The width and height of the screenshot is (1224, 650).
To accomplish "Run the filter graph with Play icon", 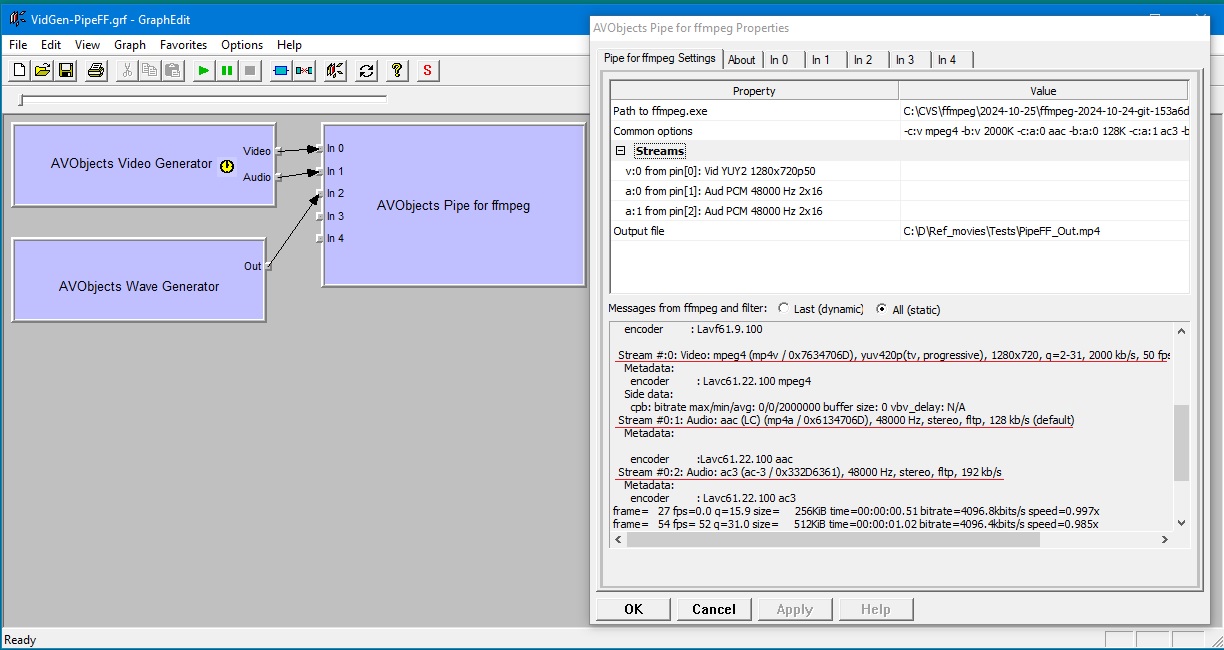I will pos(203,70).
